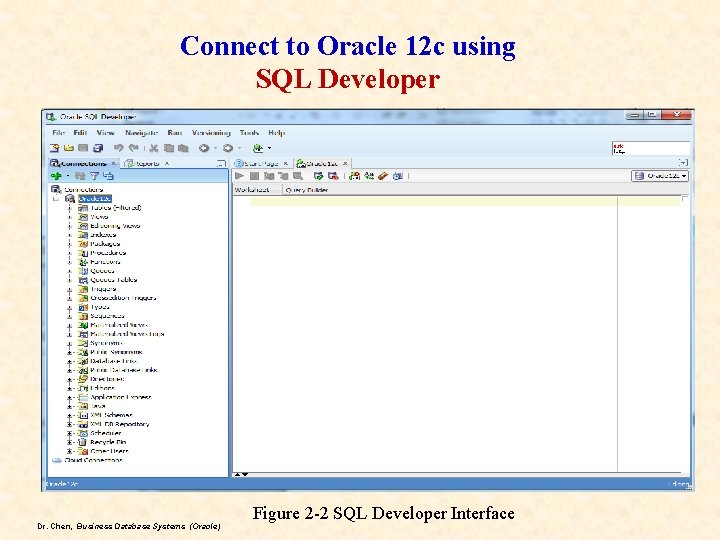Click the Open folder toolbar icon
Screen dimensions: 720x540
(69, 148)
